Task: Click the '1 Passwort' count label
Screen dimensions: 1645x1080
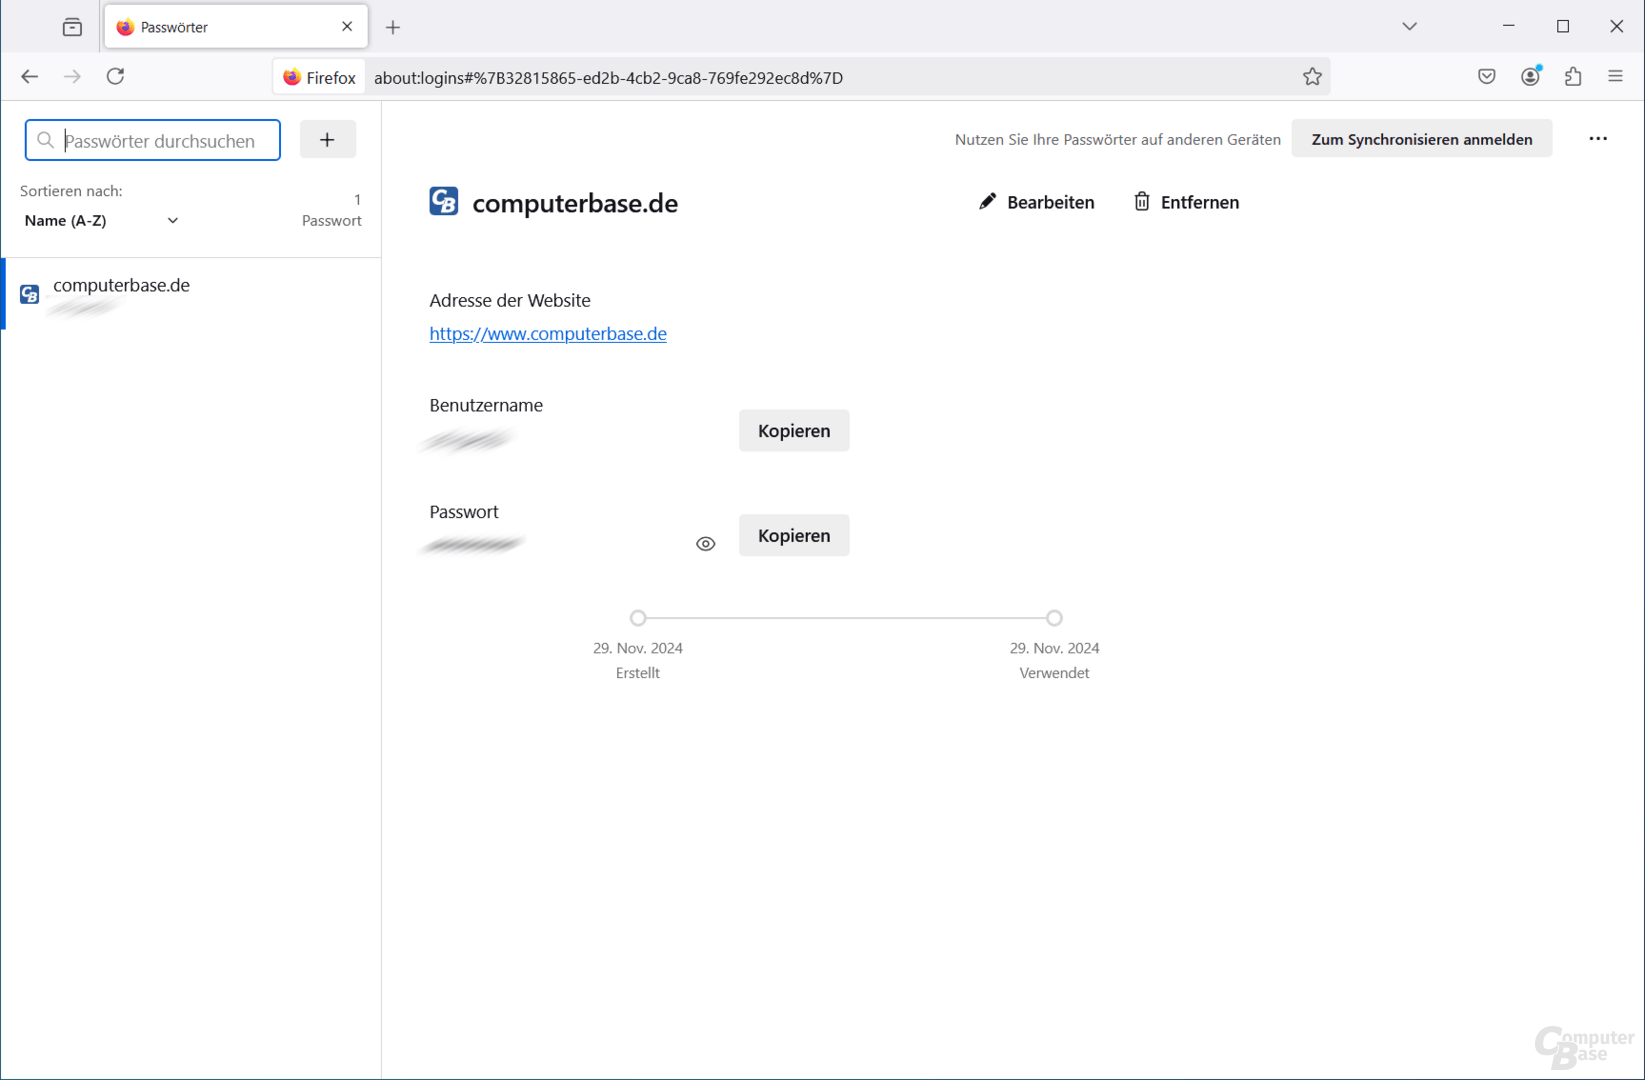Action: point(332,210)
